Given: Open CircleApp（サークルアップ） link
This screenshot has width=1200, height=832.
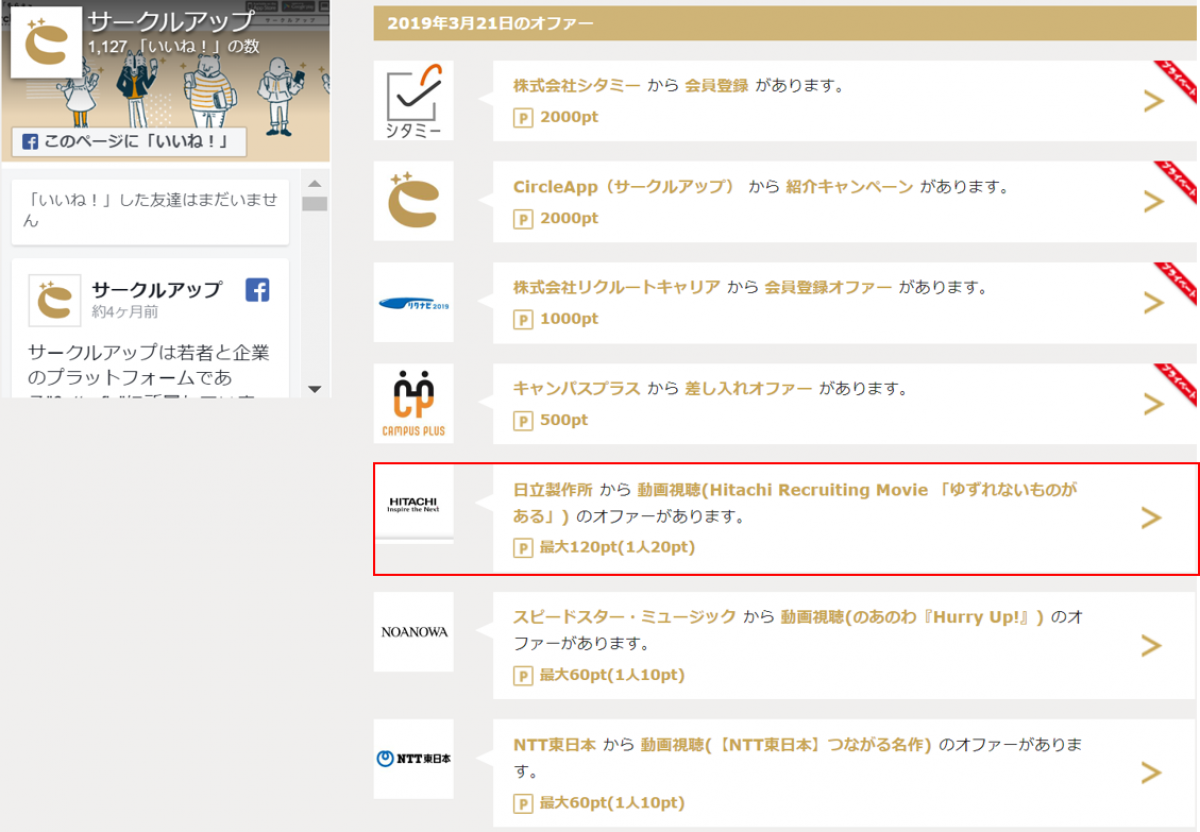Looking at the screenshot, I should (x=624, y=186).
